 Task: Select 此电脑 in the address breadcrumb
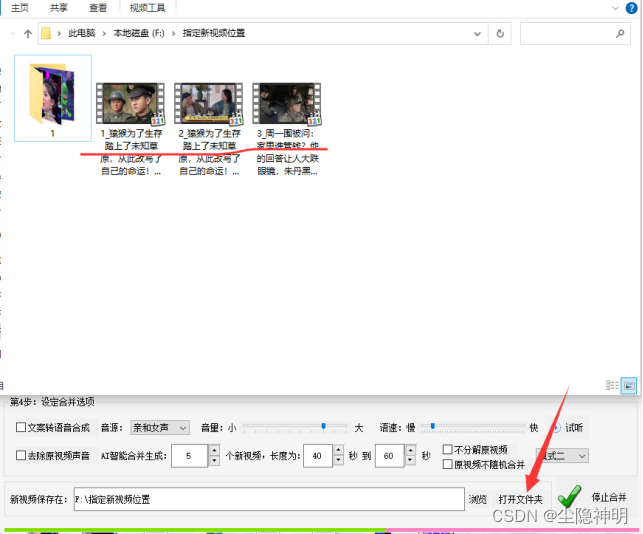tap(82, 33)
